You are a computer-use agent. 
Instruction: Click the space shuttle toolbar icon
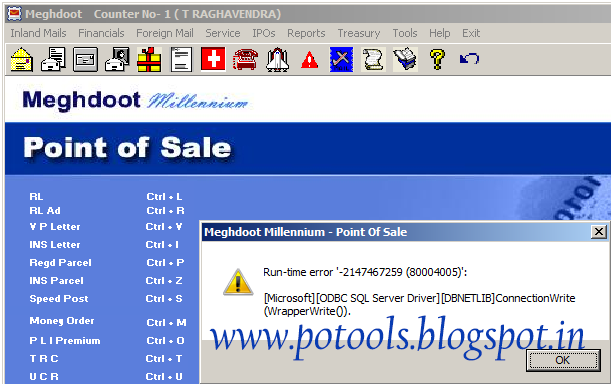pos(277,59)
